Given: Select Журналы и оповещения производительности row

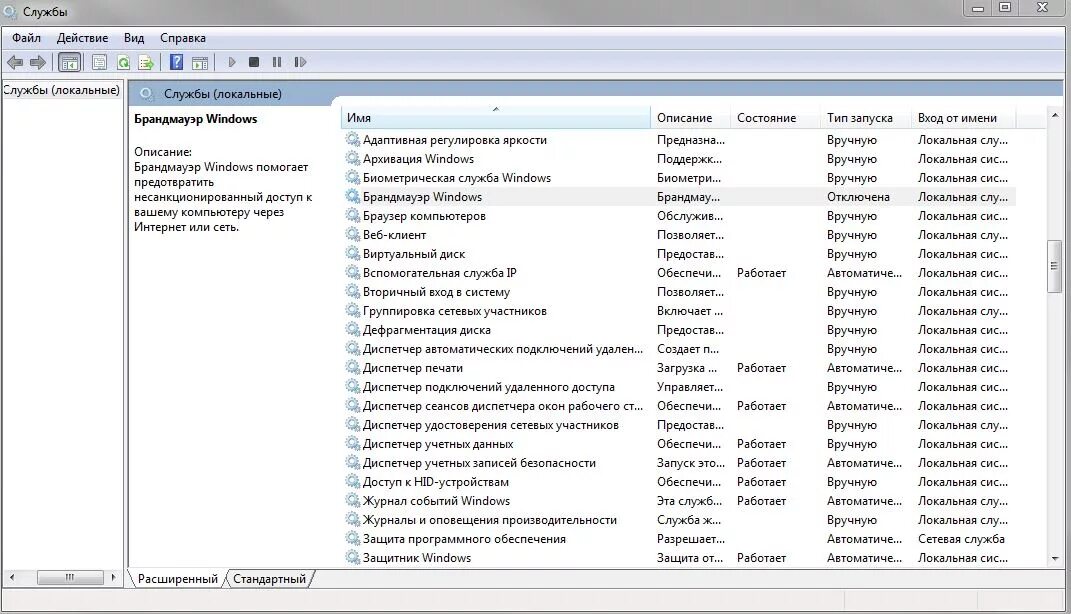Looking at the screenshot, I should pyautogui.click(x=680, y=520).
